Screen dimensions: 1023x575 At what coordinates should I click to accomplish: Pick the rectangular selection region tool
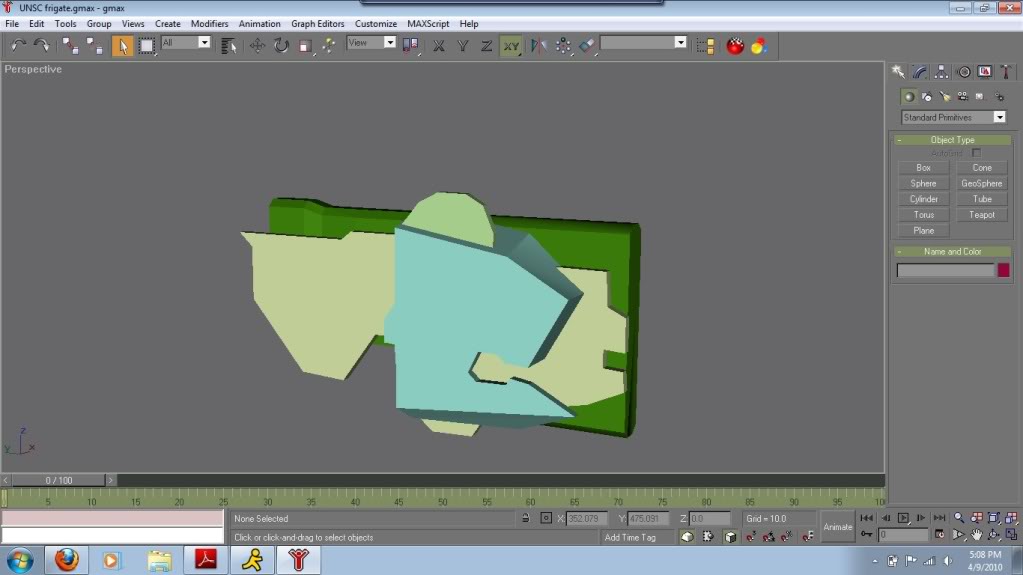(x=147, y=46)
